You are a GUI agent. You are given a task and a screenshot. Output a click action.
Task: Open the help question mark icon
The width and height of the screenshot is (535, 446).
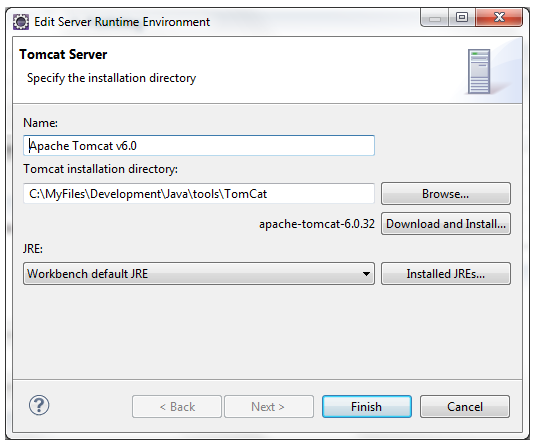pos(39,405)
